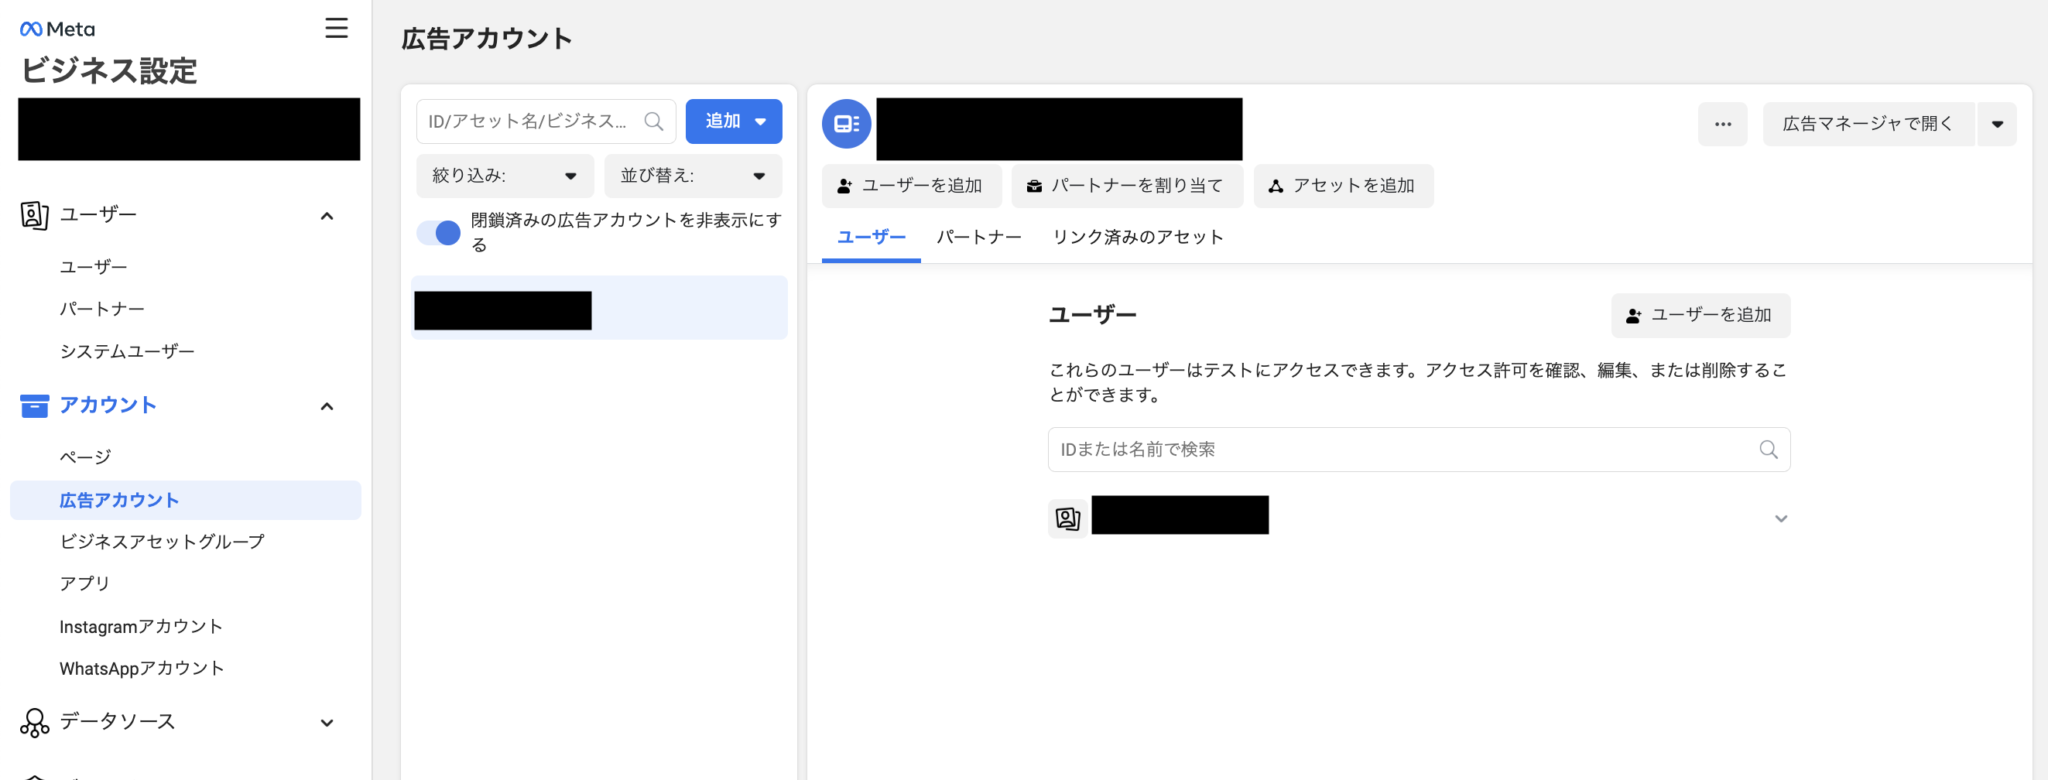Expand the listed user's permissions chevron
2048x780 pixels.
point(1780,518)
